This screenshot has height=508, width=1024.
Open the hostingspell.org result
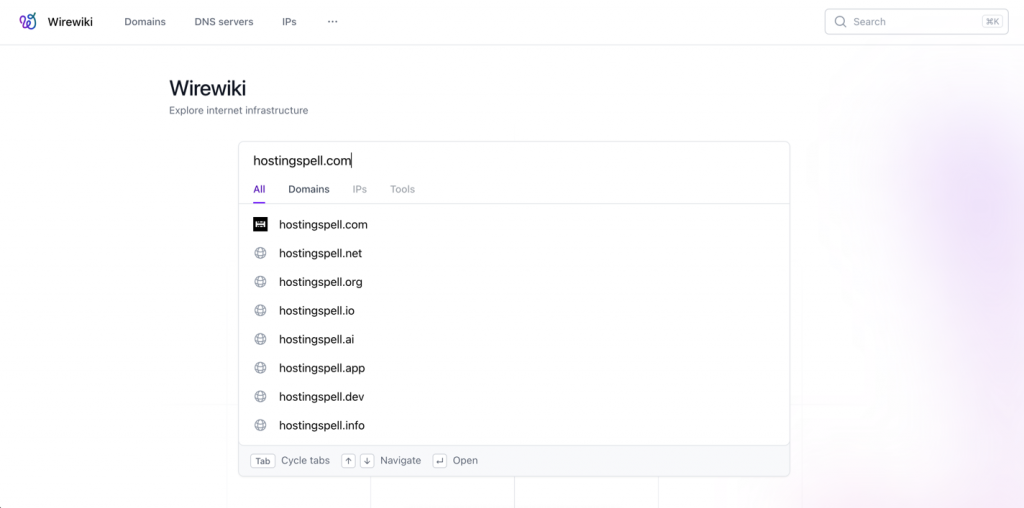(514, 282)
